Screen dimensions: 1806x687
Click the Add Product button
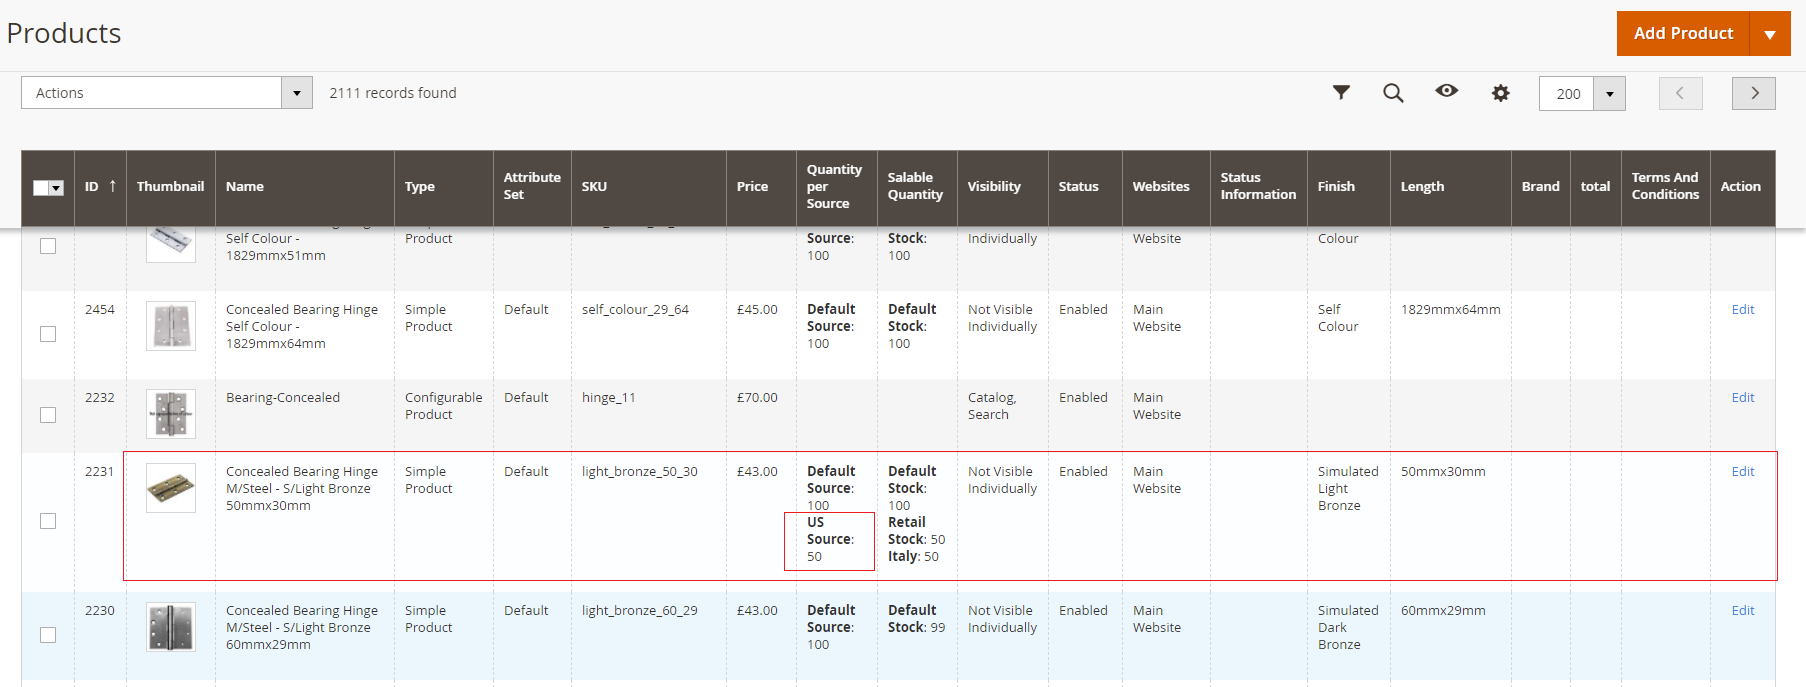(x=1683, y=34)
